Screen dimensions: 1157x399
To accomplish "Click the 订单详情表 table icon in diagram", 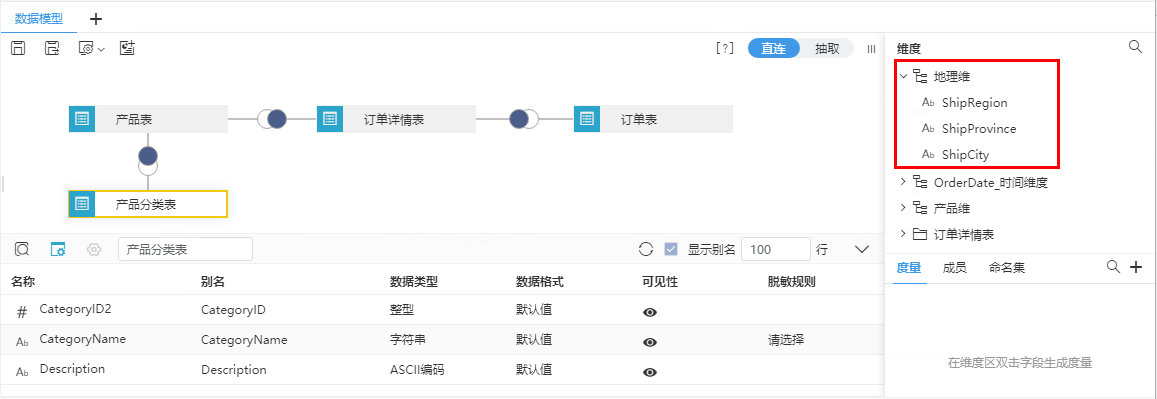I will pyautogui.click(x=330, y=118).
